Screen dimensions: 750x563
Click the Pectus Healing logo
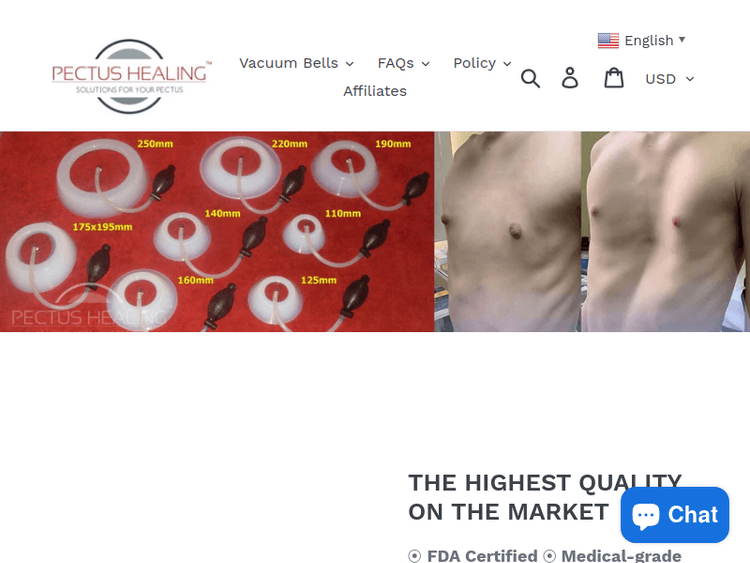(x=129, y=77)
